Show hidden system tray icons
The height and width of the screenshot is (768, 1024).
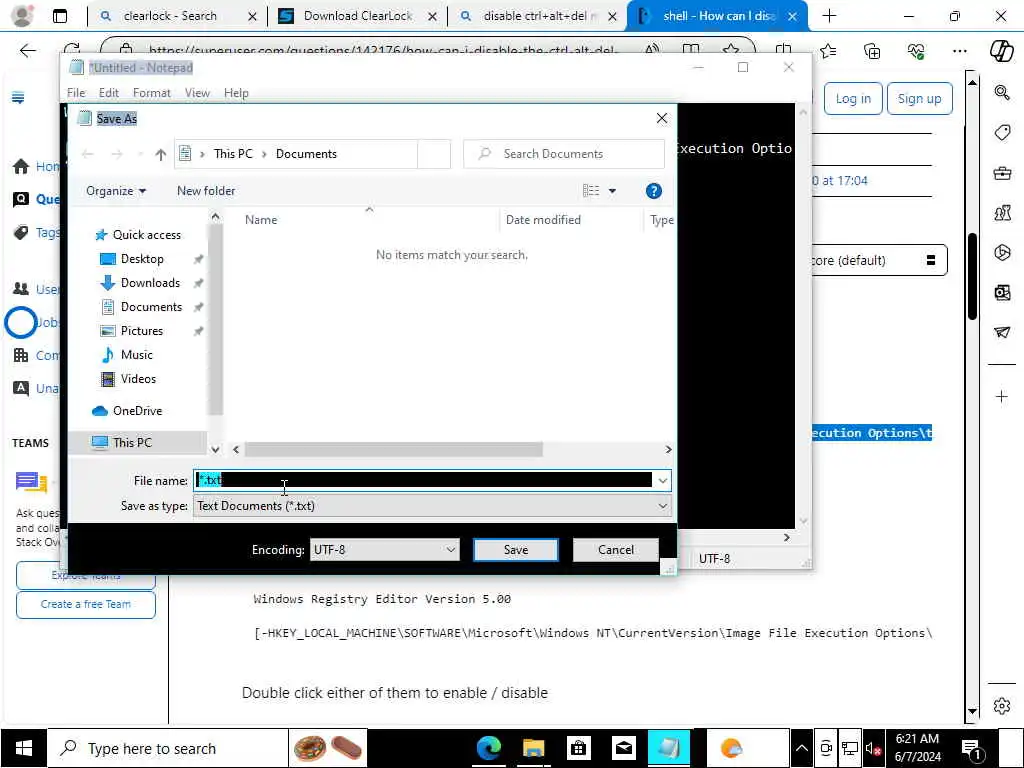[802, 748]
